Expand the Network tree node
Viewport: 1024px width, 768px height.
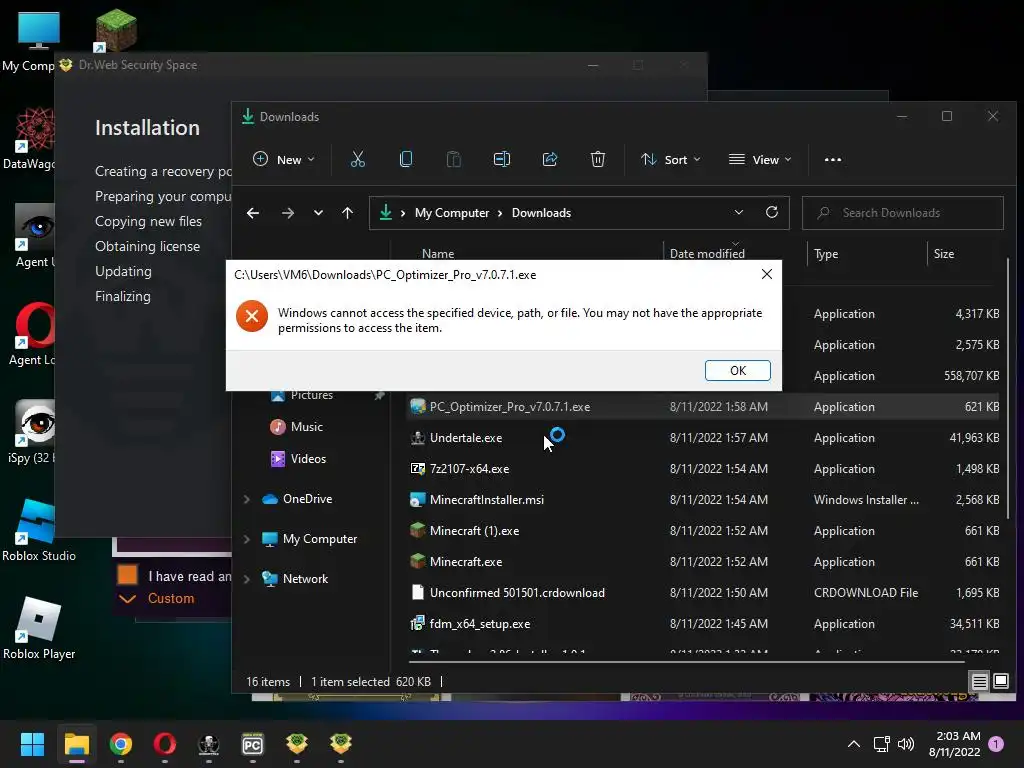247,579
